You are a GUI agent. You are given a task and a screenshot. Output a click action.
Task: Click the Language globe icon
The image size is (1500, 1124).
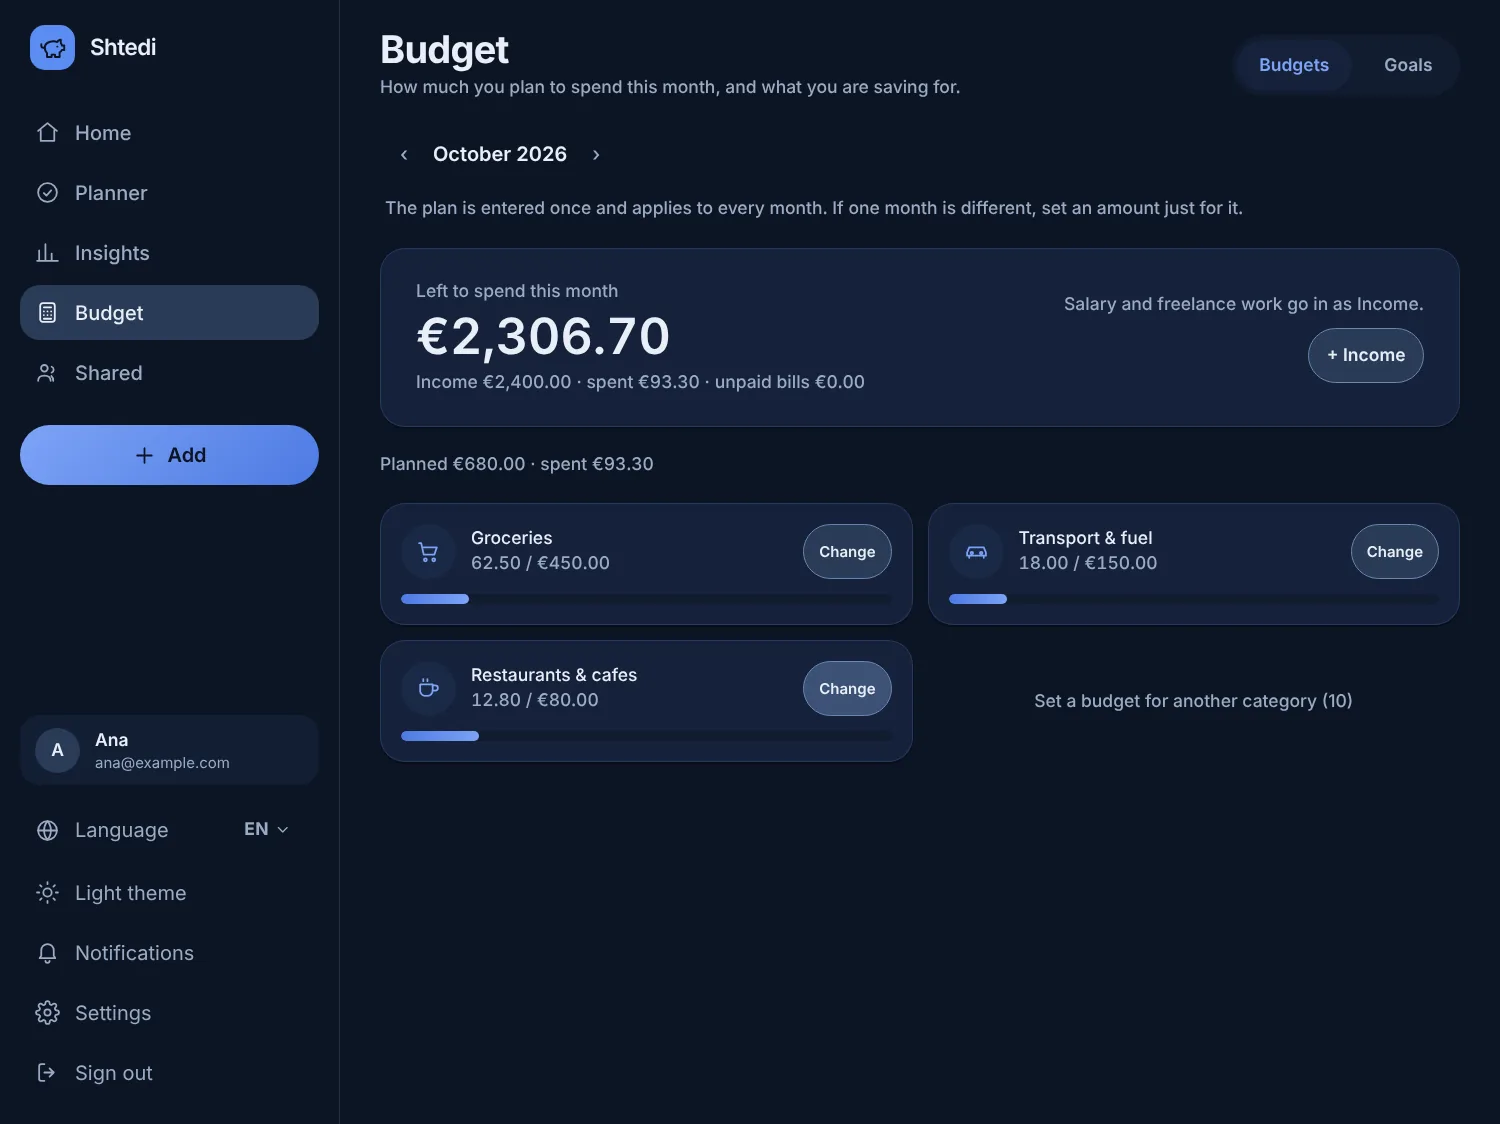(47, 830)
